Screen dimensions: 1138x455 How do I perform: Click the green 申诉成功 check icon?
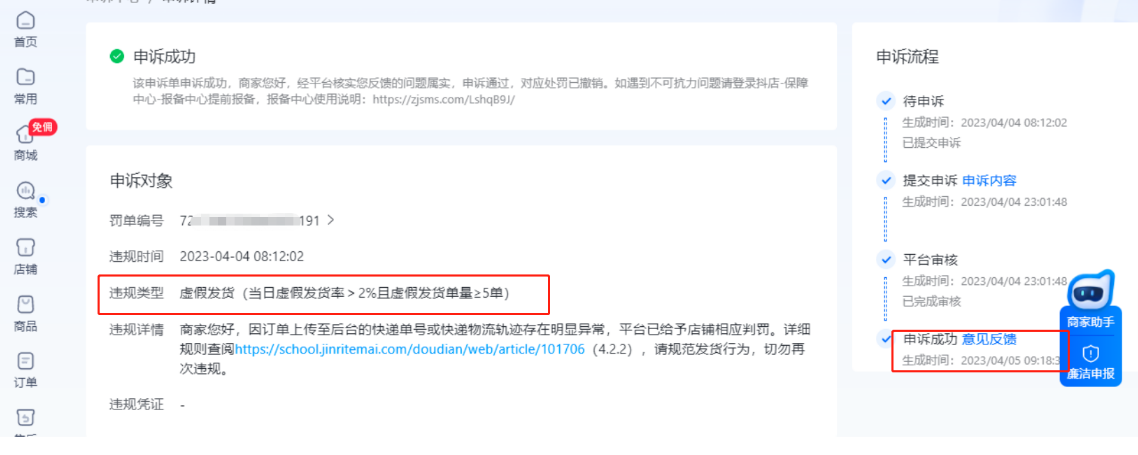[x=117, y=57]
